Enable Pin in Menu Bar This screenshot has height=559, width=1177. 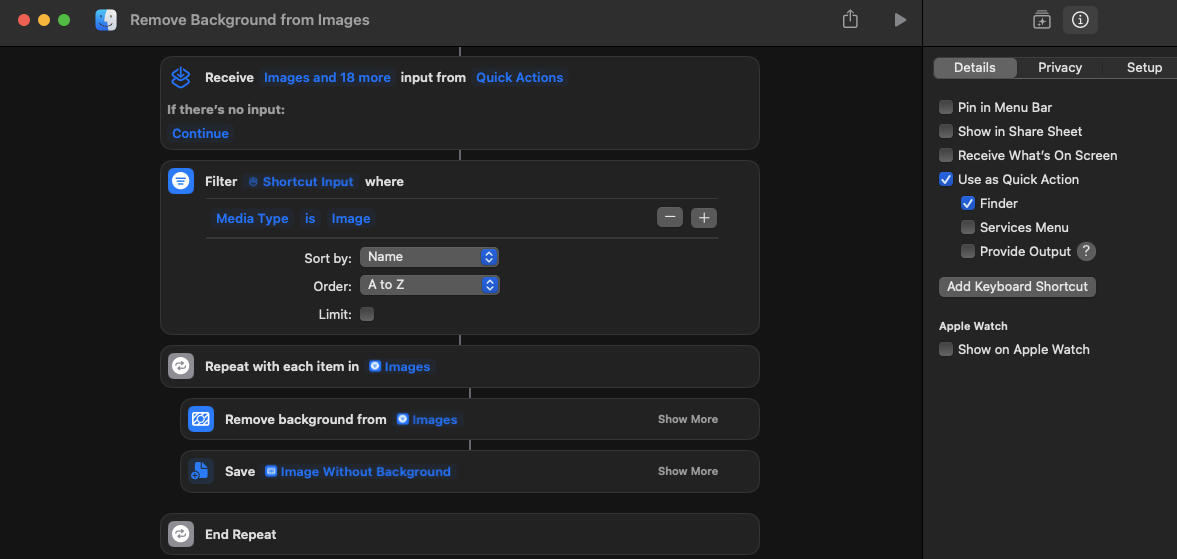(x=946, y=107)
